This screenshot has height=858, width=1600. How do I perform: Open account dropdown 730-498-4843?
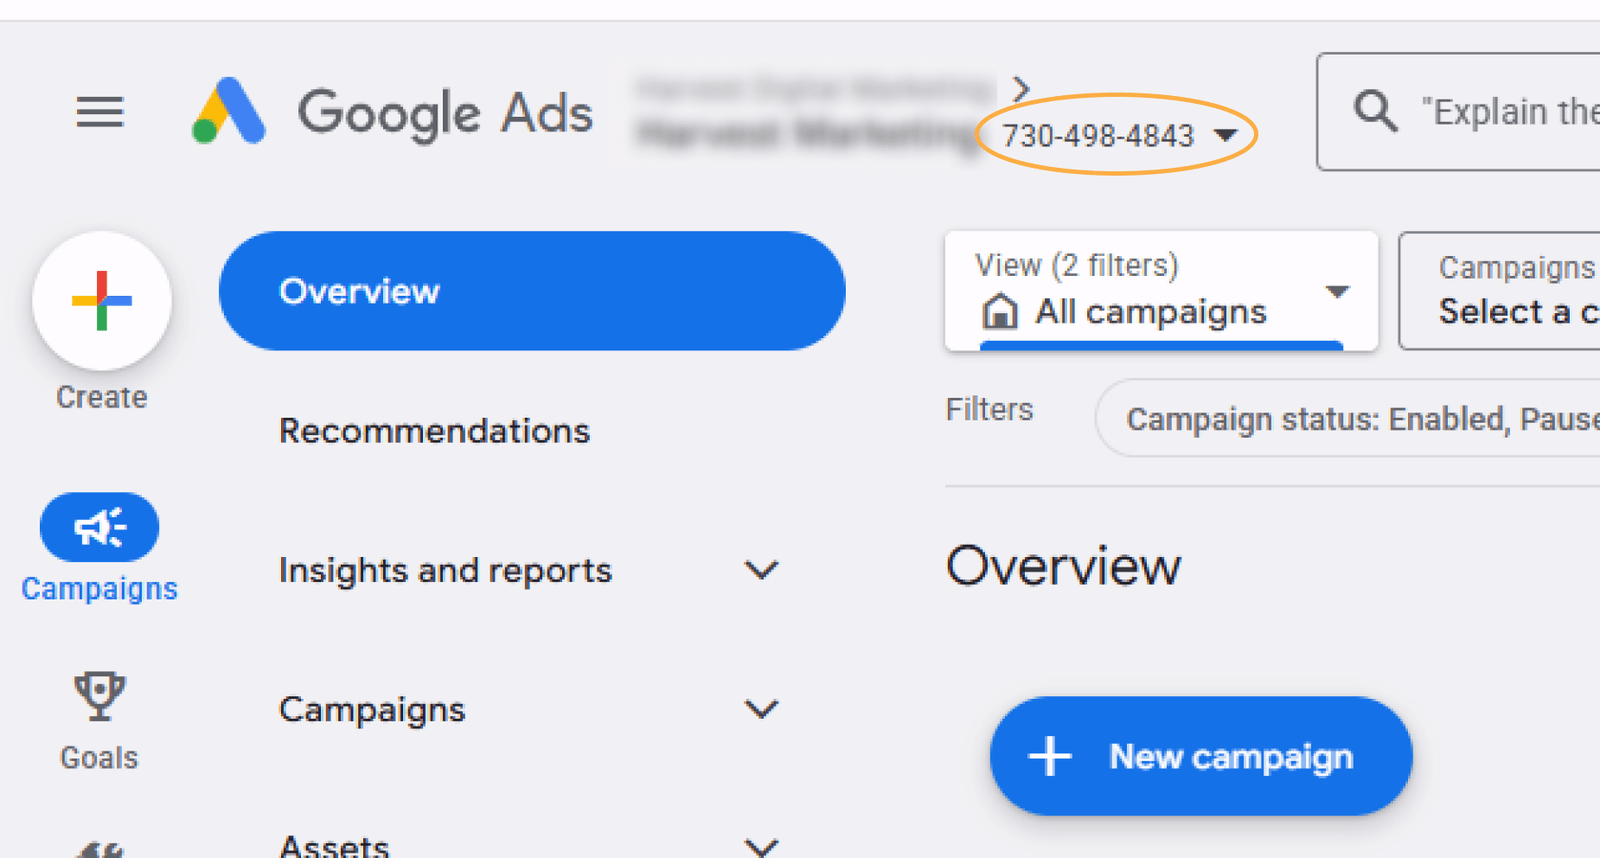(1119, 135)
